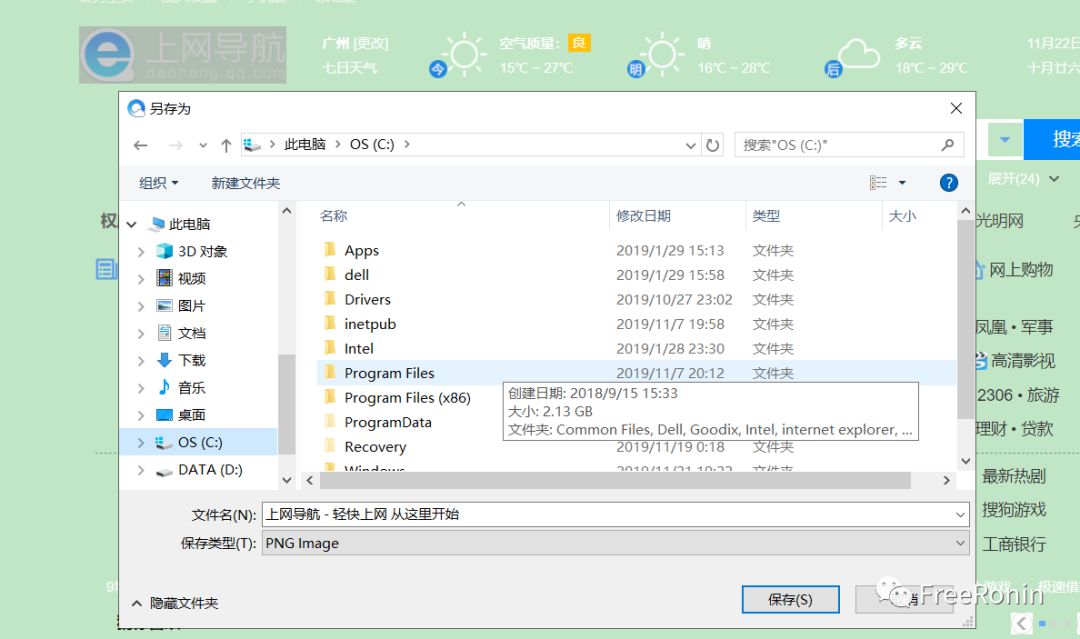The image size is (1080, 639).
Task: Expand the 图片 item in the tree
Action: coord(139,304)
